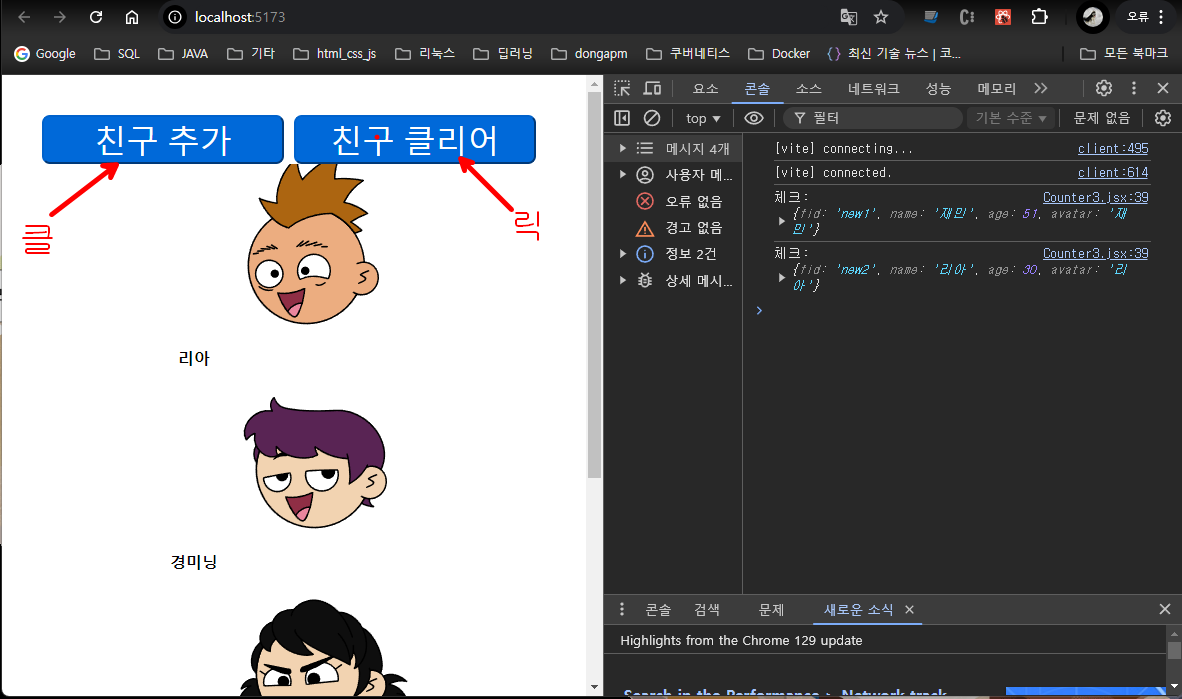Click the 필터 console filter field
This screenshot has height=699, width=1182.
click(x=874, y=118)
